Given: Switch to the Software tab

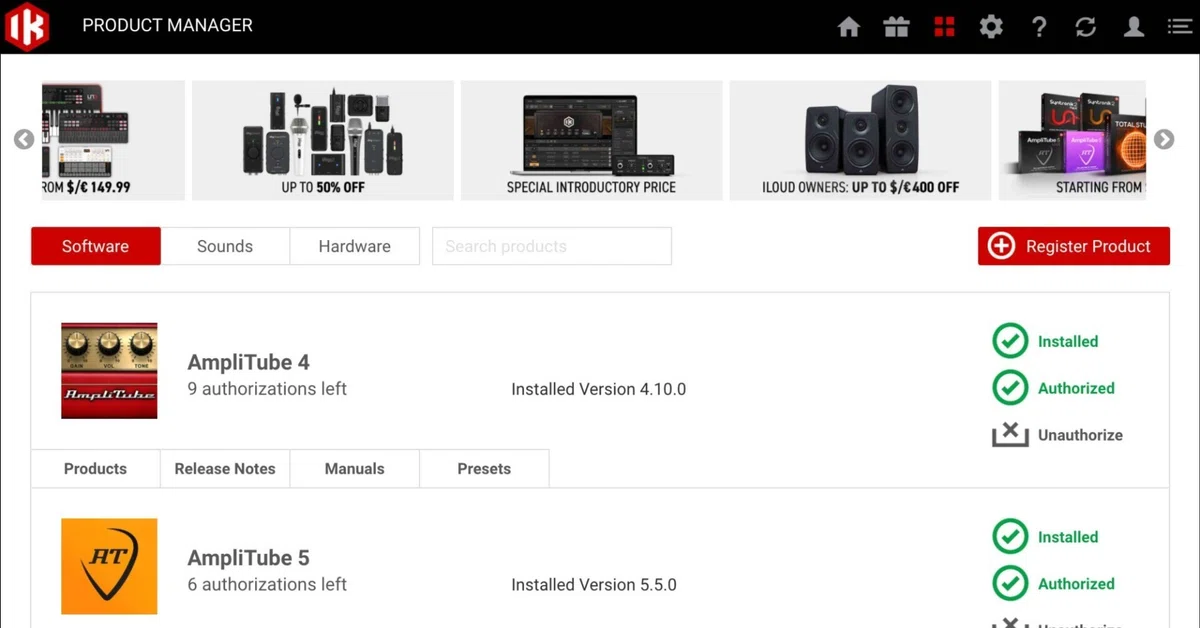Looking at the screenshot, I should (x=96, y=246).
